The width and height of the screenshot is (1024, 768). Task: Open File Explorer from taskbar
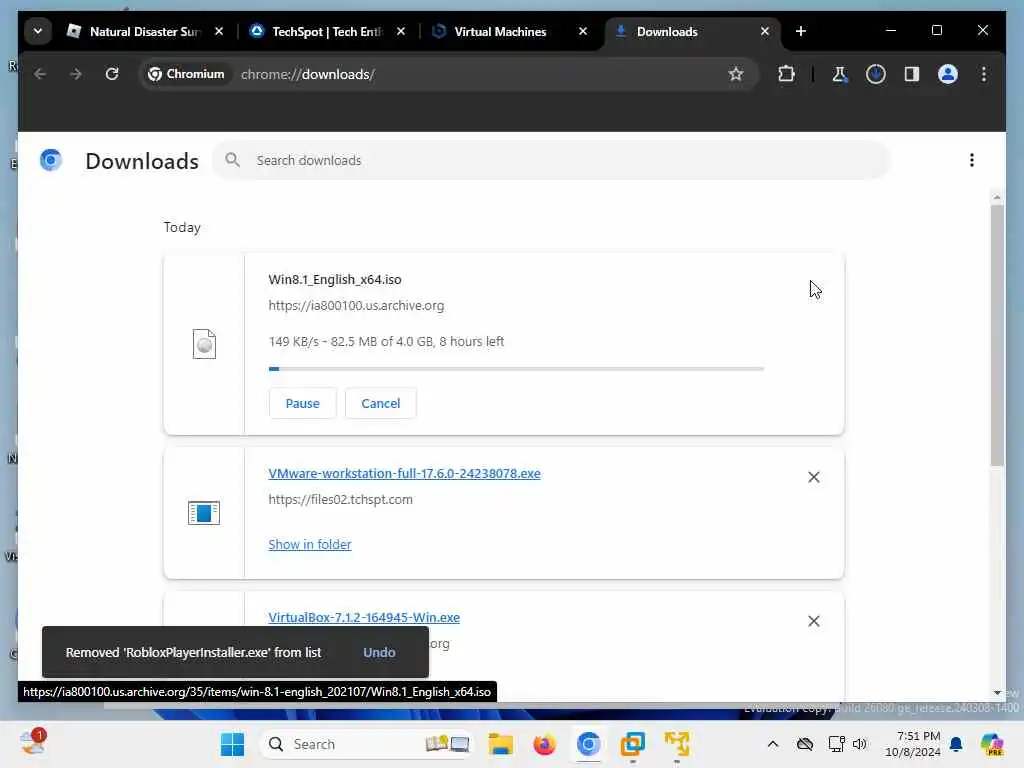[501, 744]
